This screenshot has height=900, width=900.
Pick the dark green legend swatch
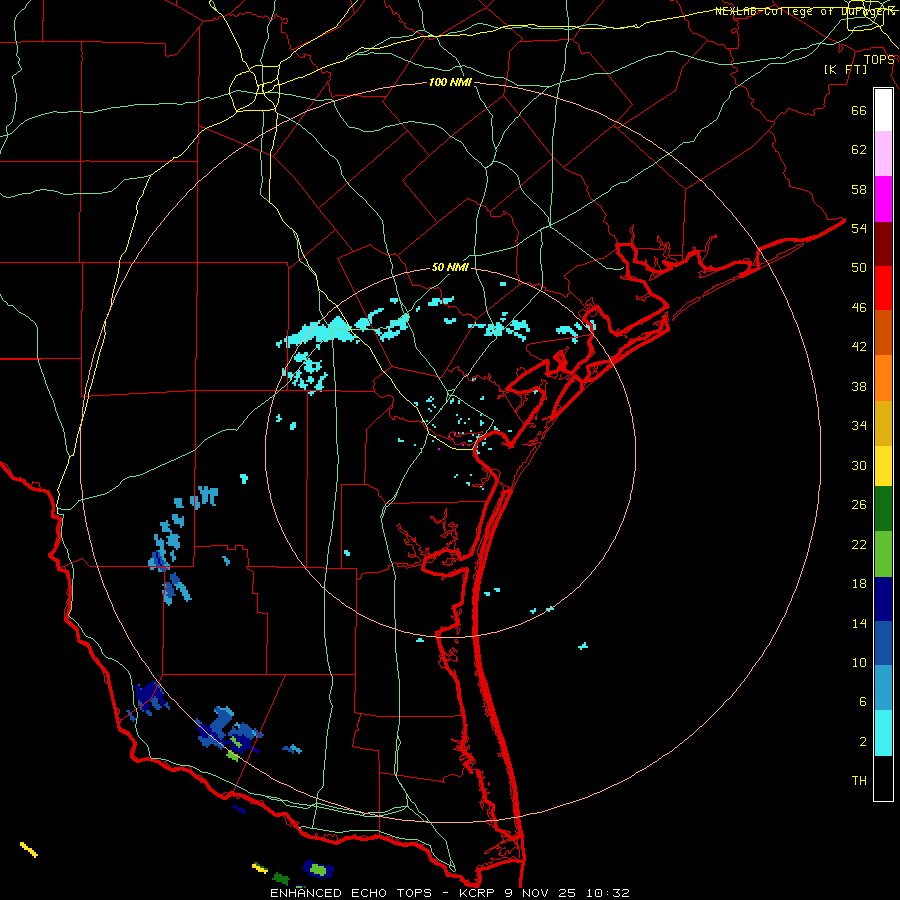pos(883,509)
